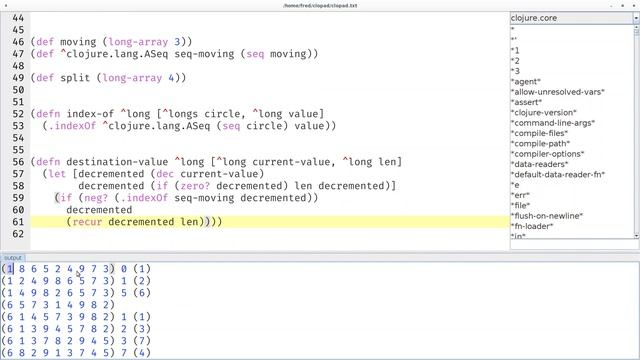Image resolution: width=640 pixels, height=360 pixels.
Task: Select *agent* in the symbol list
Action: coord(526,82)
